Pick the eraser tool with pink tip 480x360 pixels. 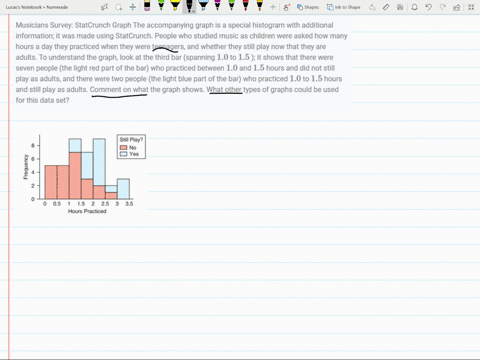(x=147, y=6)
